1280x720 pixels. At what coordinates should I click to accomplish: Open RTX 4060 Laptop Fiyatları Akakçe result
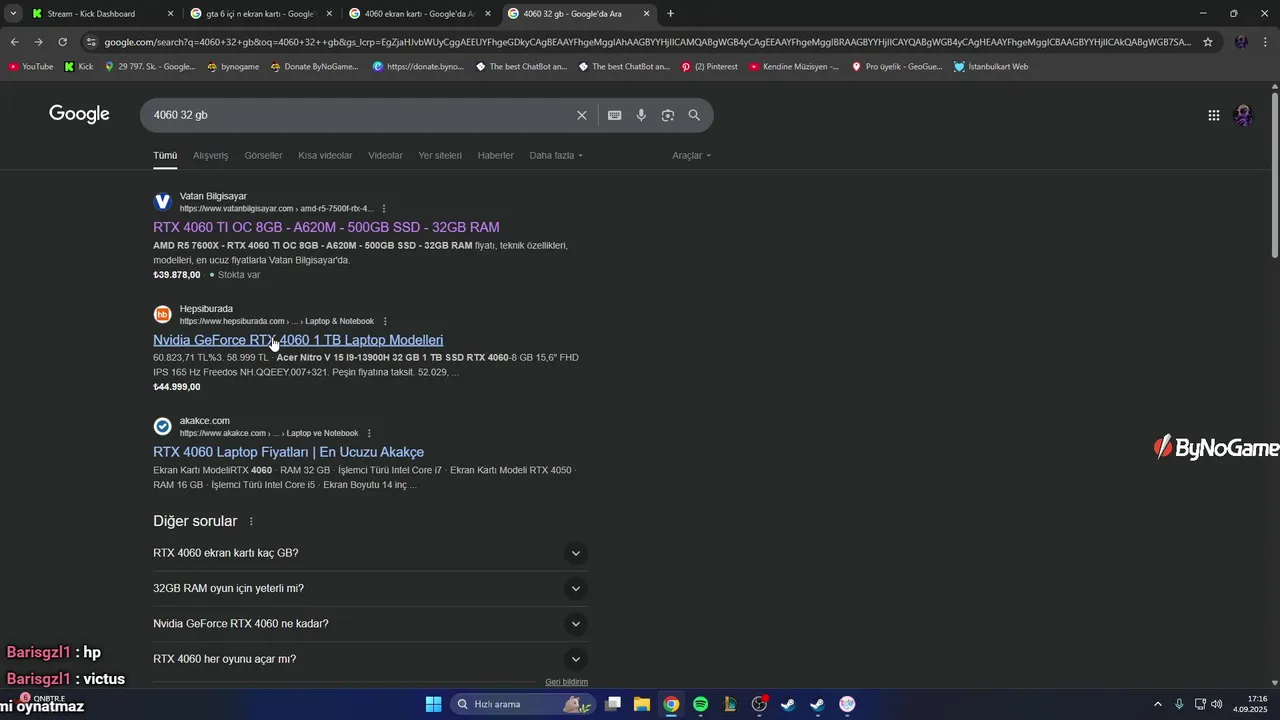click(288, 452)
